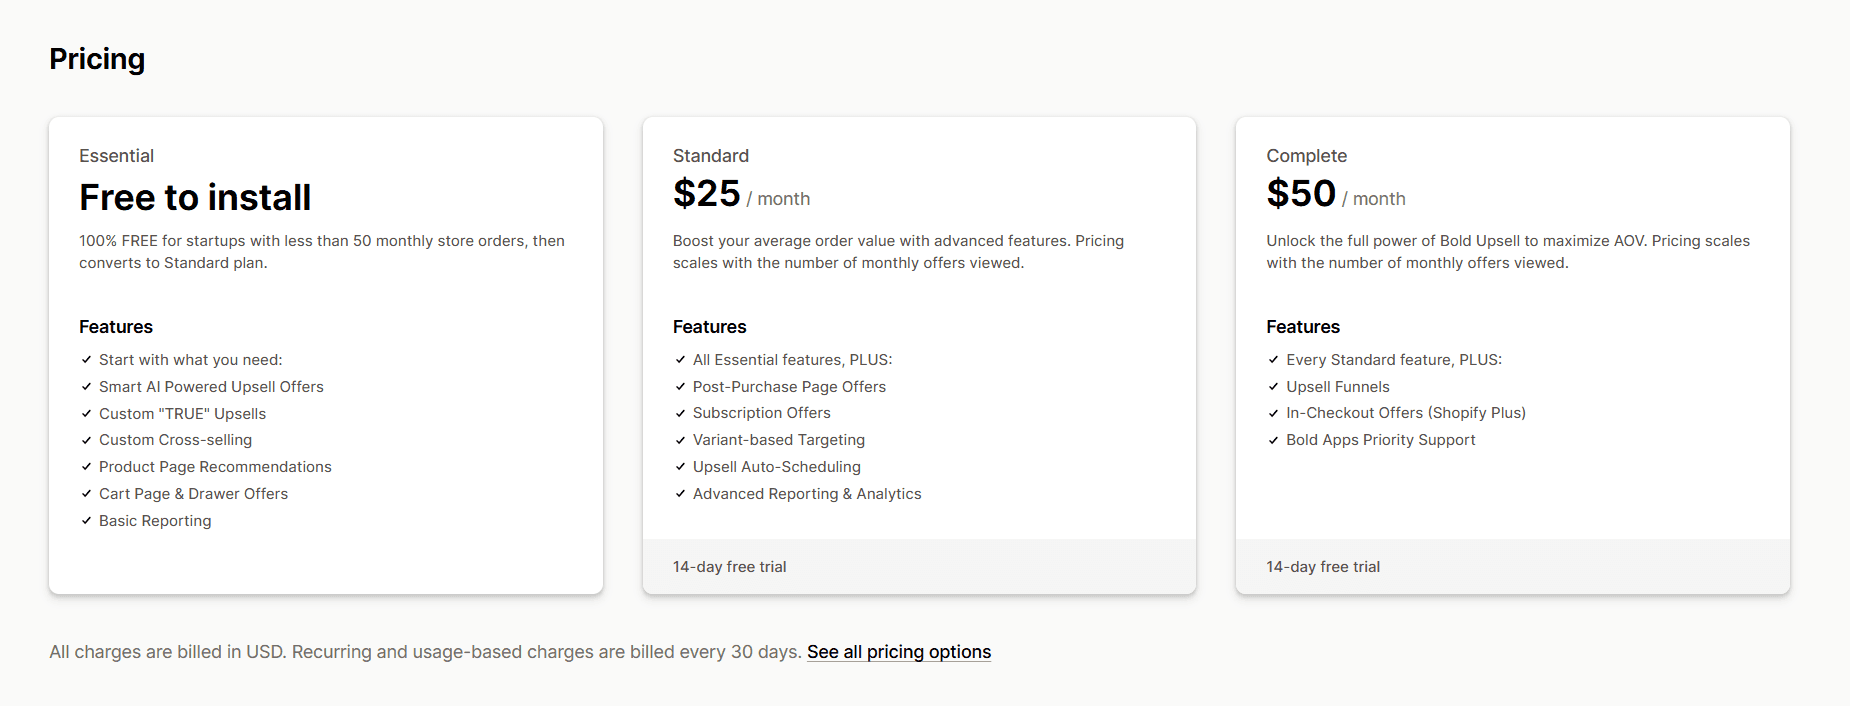The image size is (1850, 706).
Task: Click the checkmark next to Subscription Offers
Action: (679, 412)
